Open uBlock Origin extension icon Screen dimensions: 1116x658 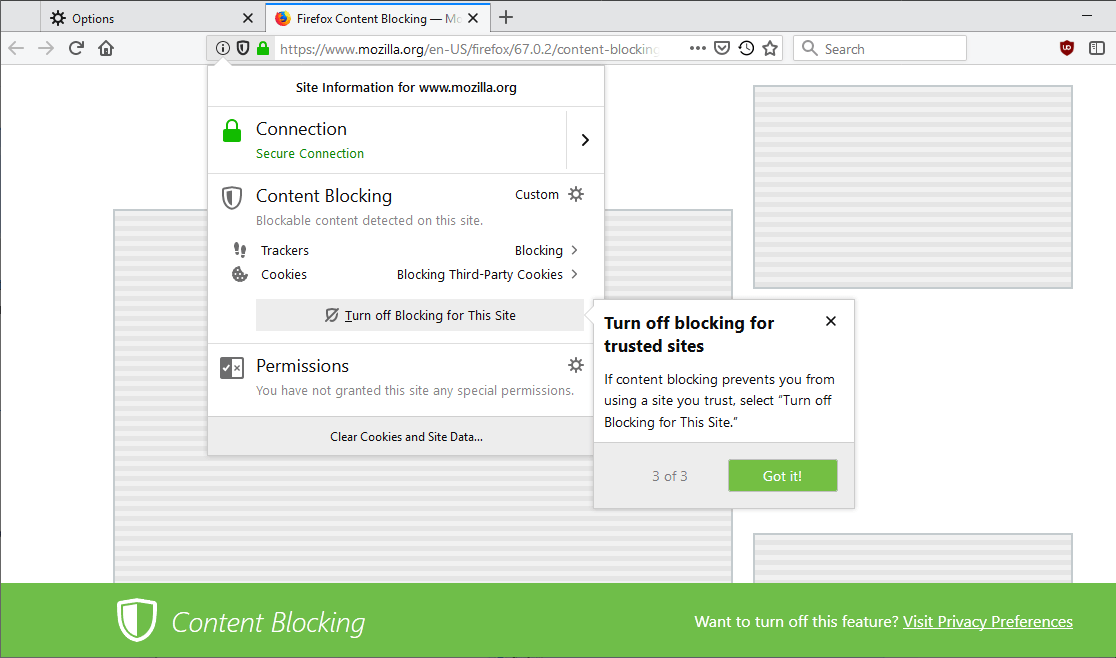pos(1066,48)
